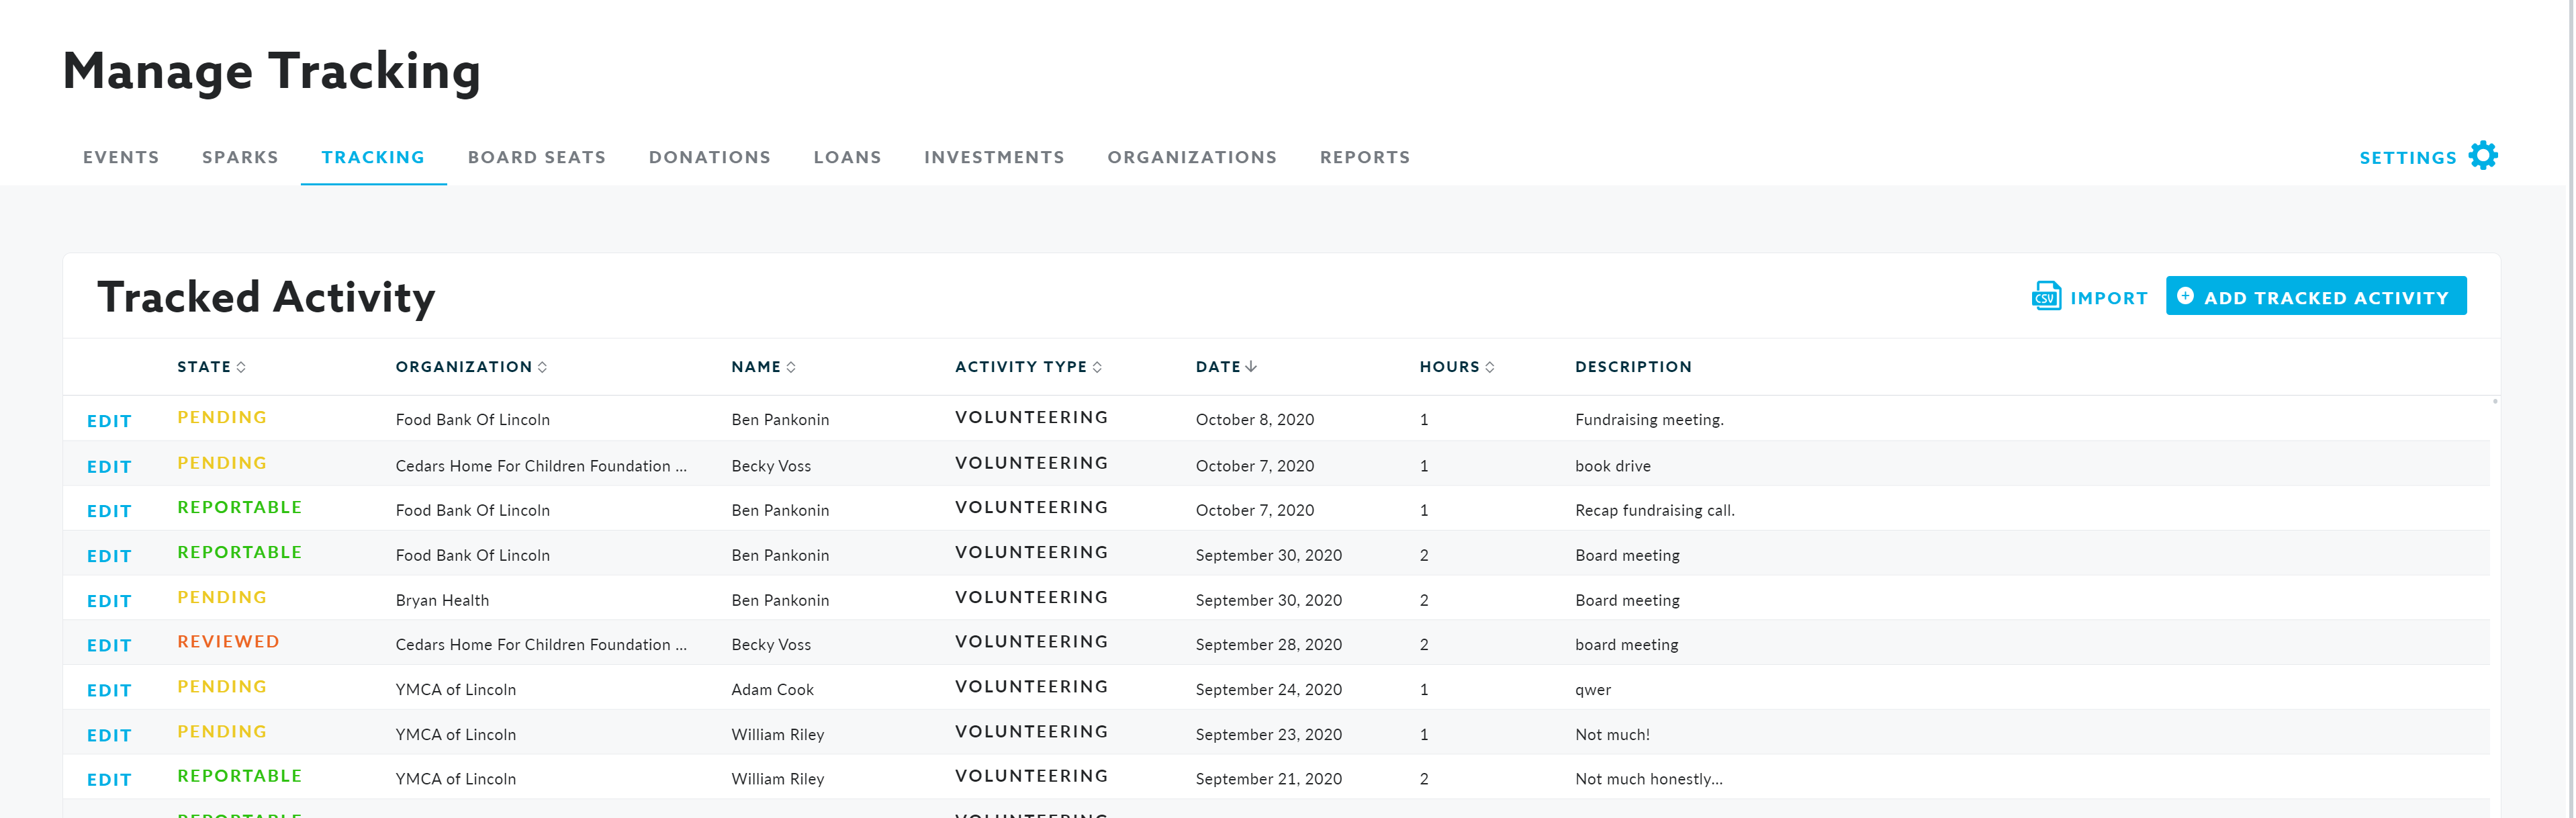The image size is (2576, 818).
Task: Open the Events tab
Action: pyautogui.click(x=121, y=157)
